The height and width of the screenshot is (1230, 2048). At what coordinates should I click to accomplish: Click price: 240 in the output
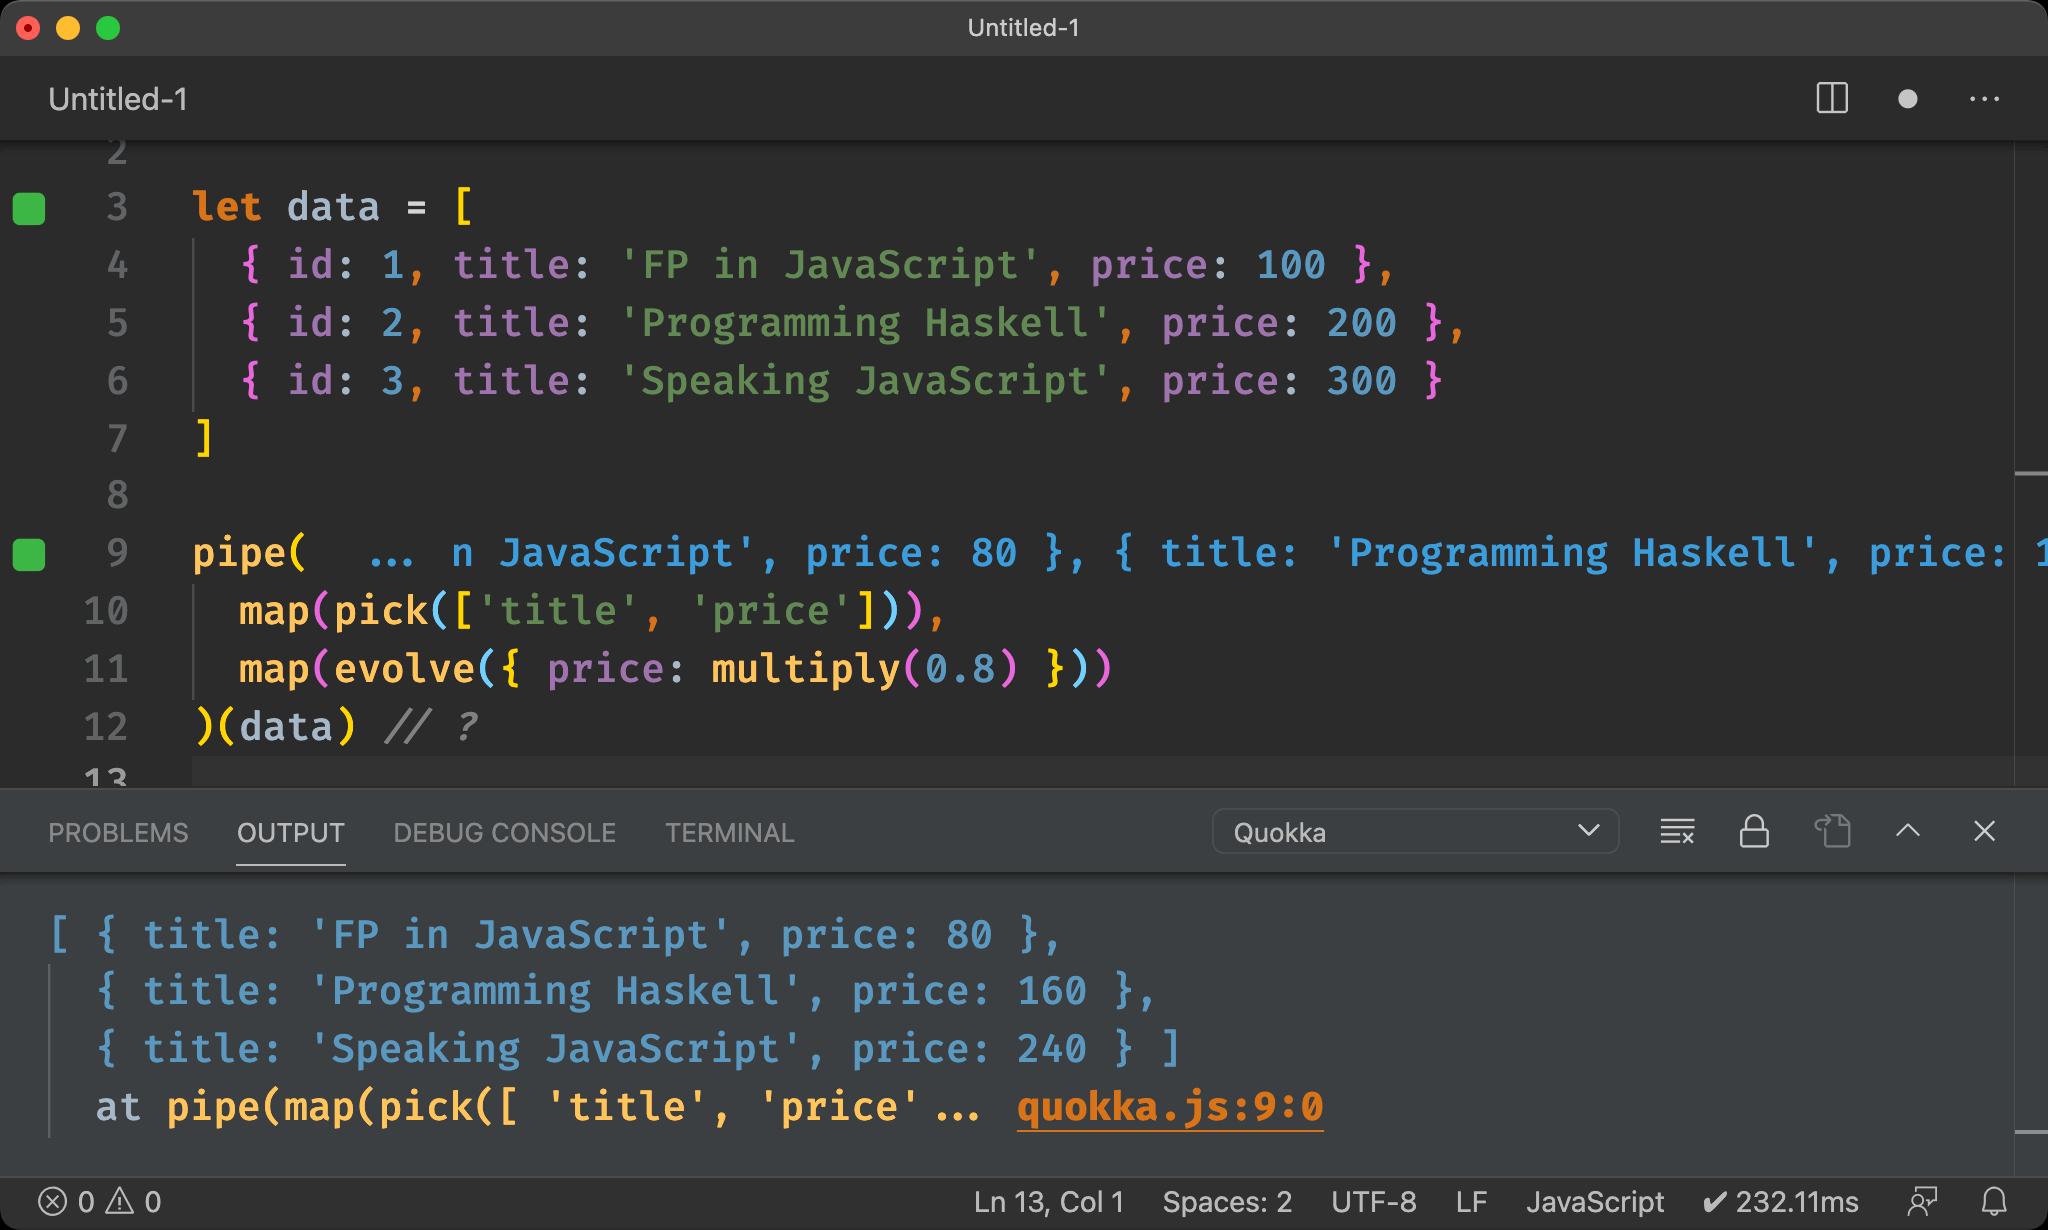tap(969, 1049)
